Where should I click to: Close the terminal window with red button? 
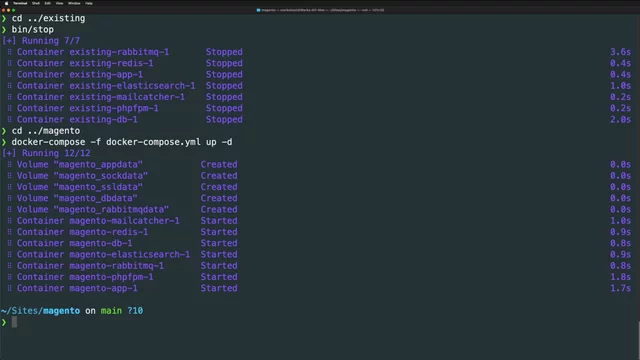tap(3, 10)
